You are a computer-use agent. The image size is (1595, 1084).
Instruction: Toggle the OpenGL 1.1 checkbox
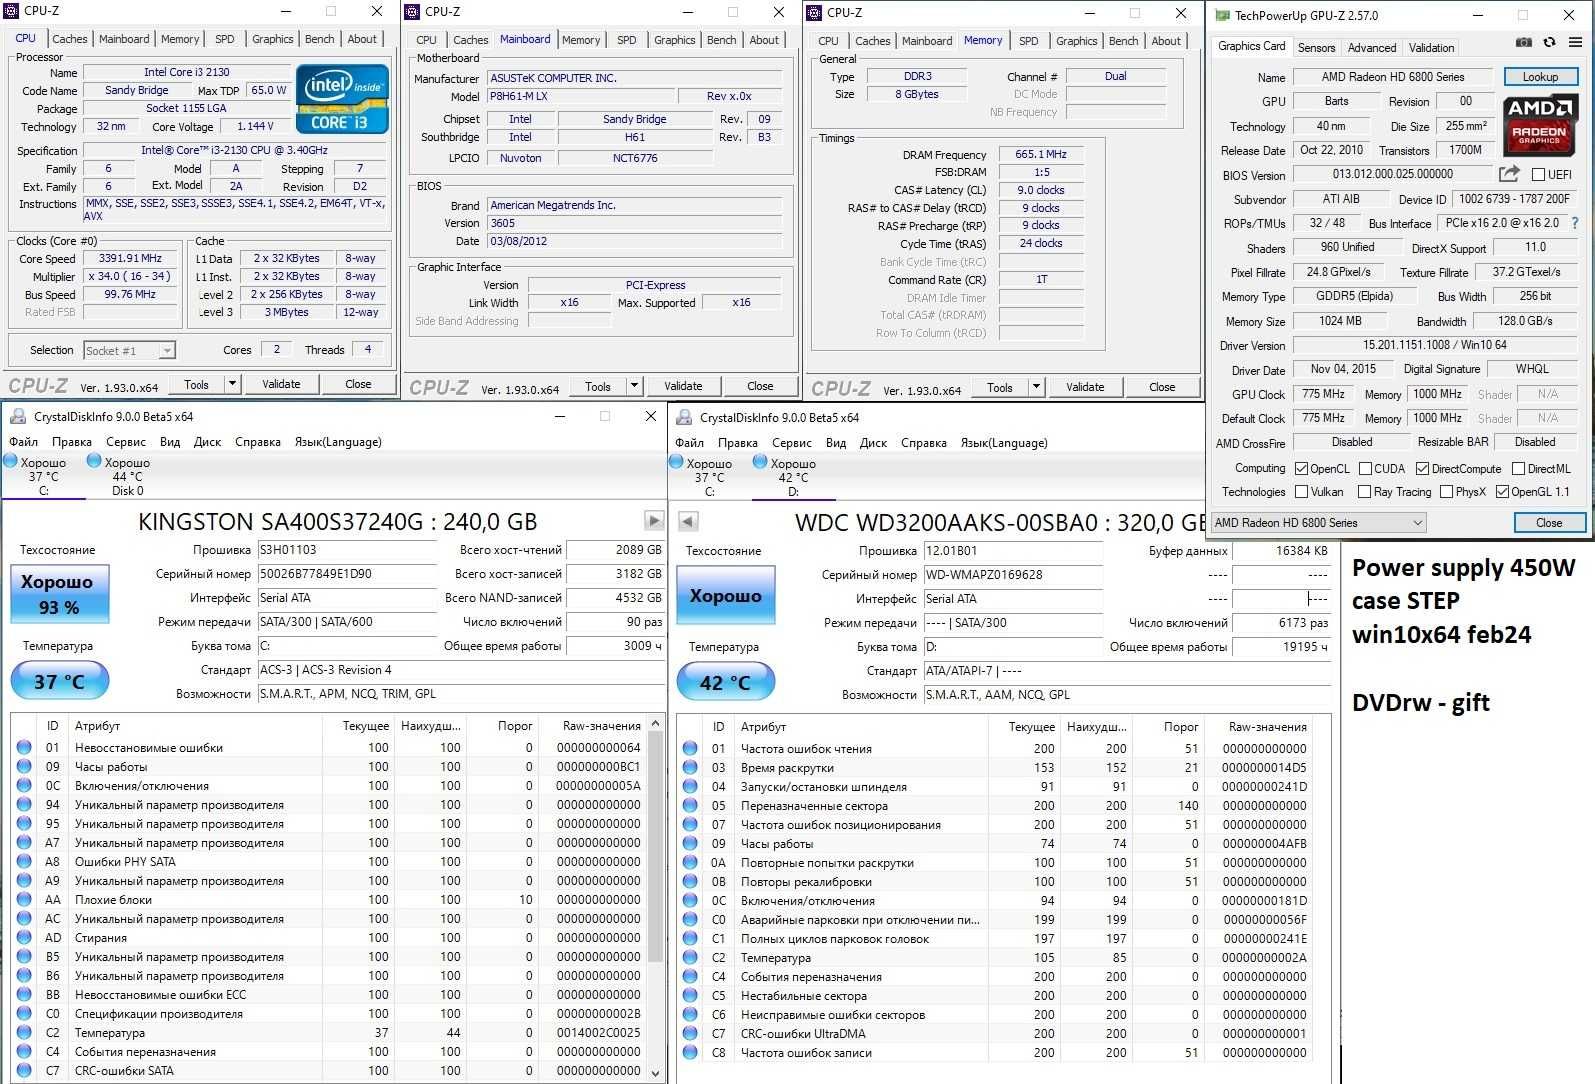[1502, 491]
